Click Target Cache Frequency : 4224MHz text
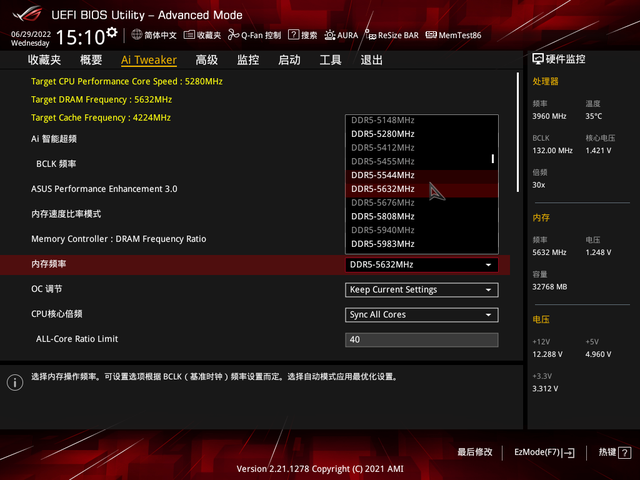640x480 pixels. (101, 118)
